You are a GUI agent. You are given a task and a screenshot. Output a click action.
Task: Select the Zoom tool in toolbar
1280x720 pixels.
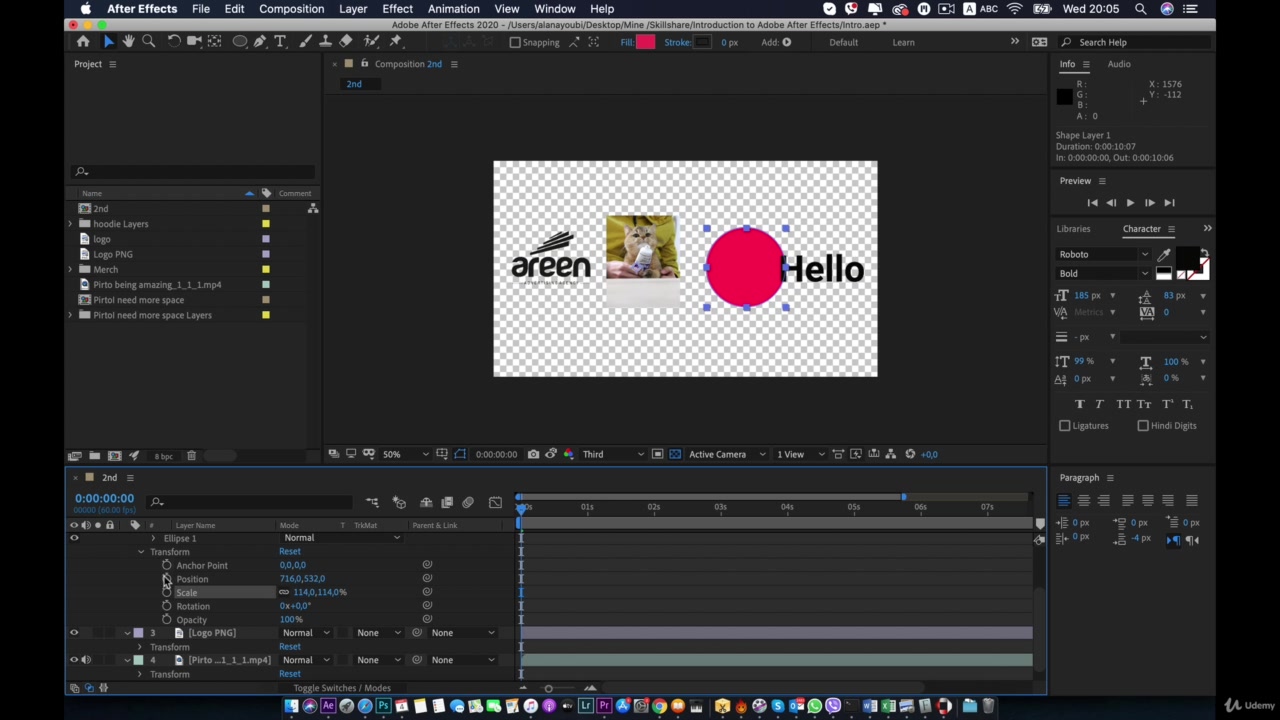(x=148, y=42)
